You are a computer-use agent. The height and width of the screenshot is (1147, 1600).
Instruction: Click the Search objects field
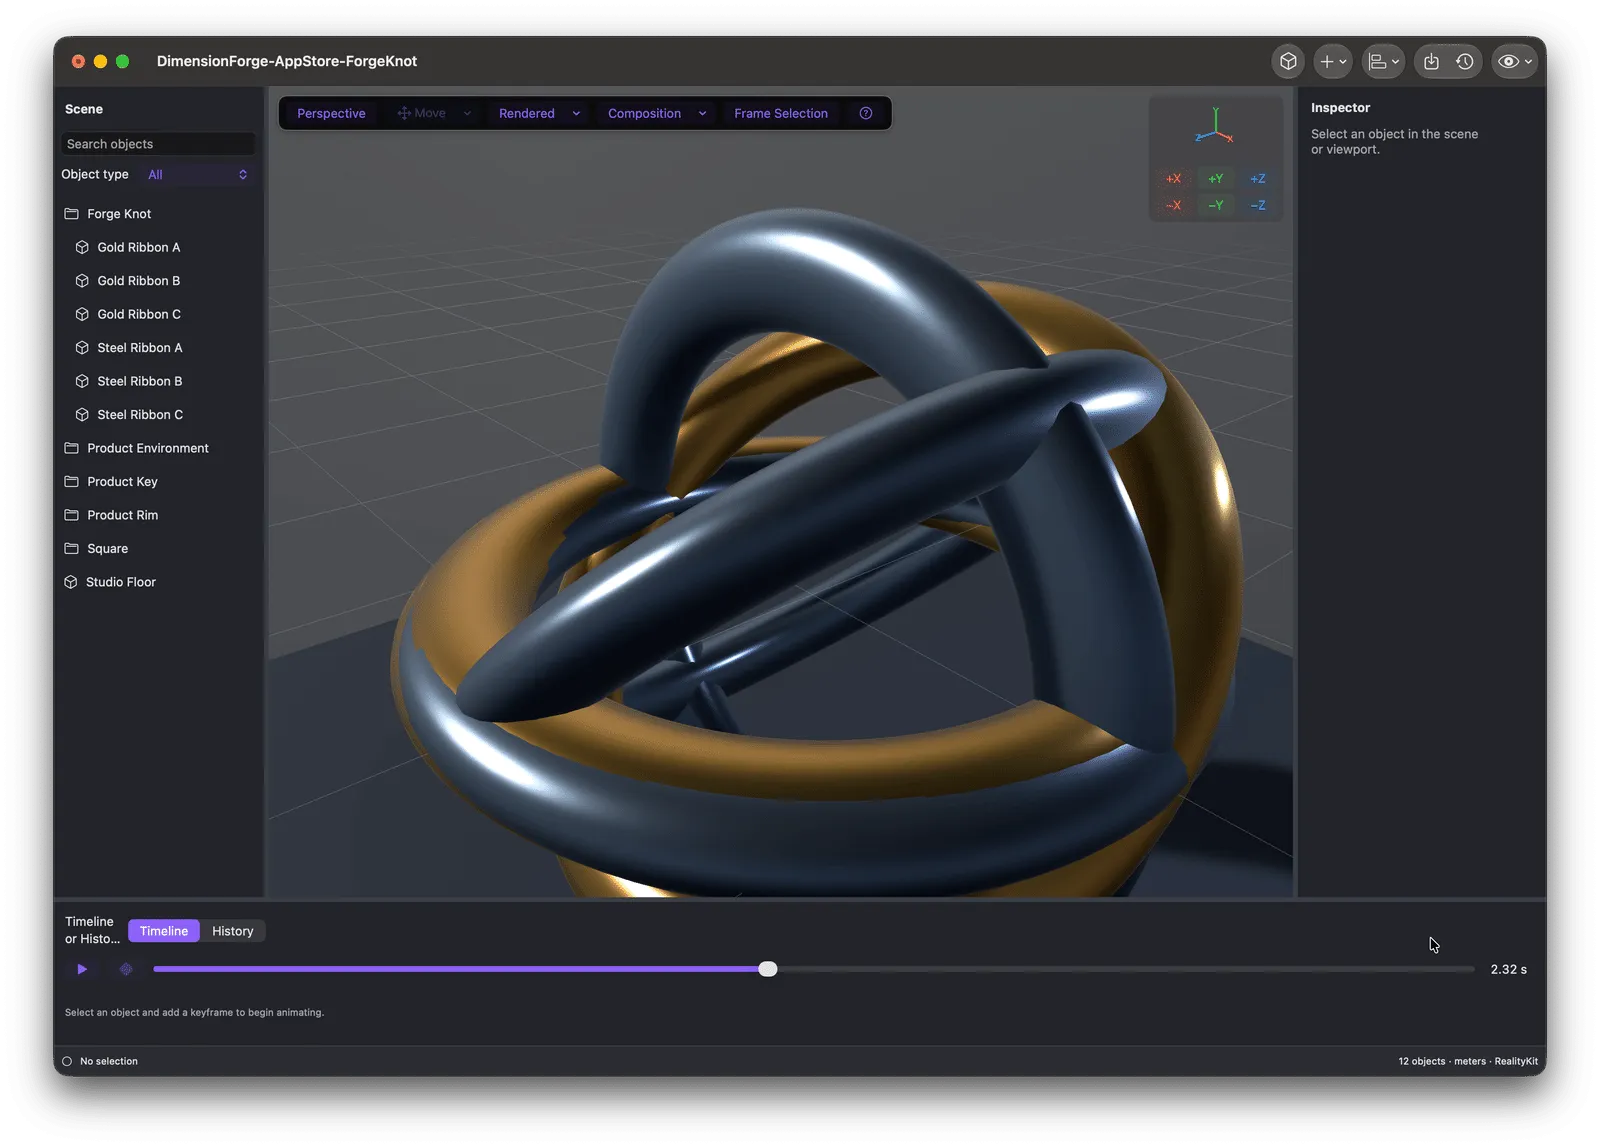[x=158, y=144]
